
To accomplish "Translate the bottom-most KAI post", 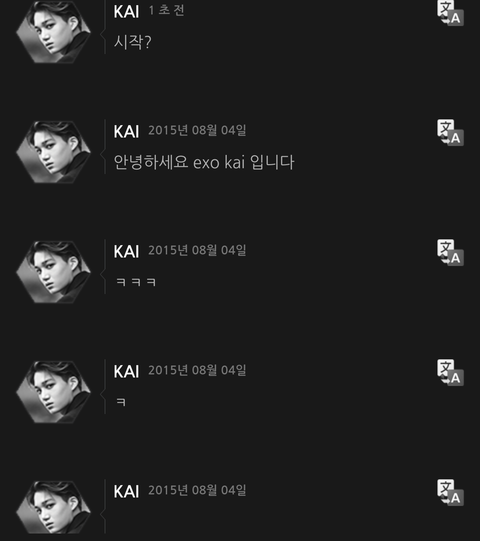I will [450, 492].
